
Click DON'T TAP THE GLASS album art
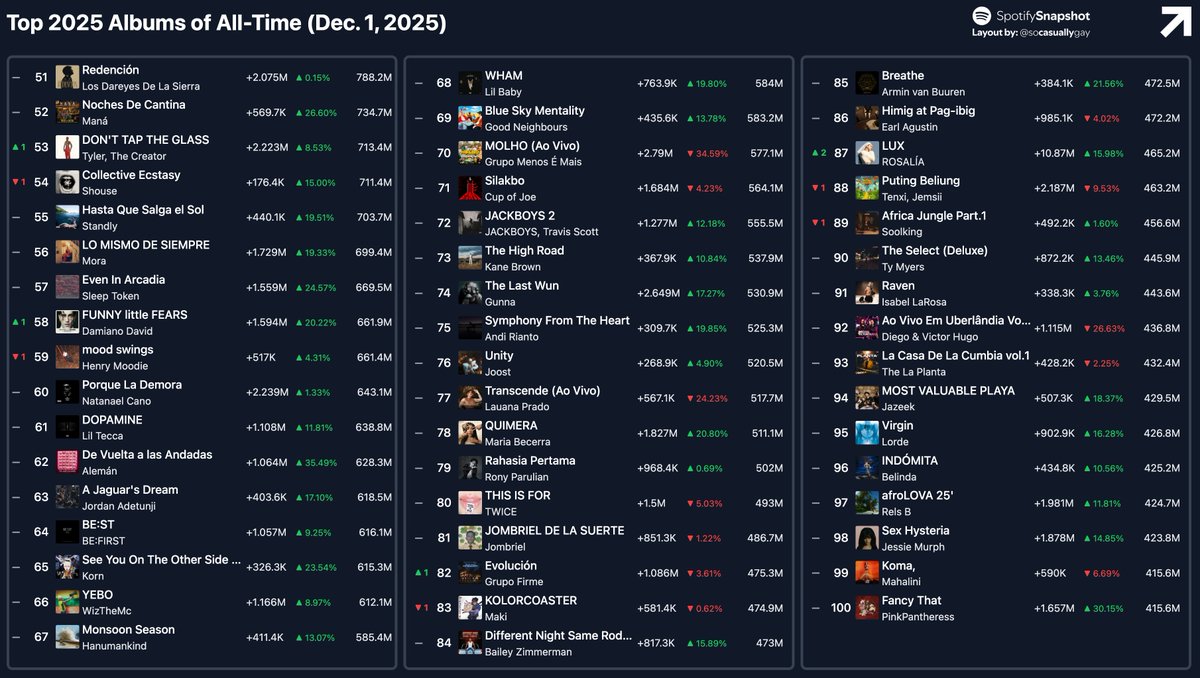(67, 148)
